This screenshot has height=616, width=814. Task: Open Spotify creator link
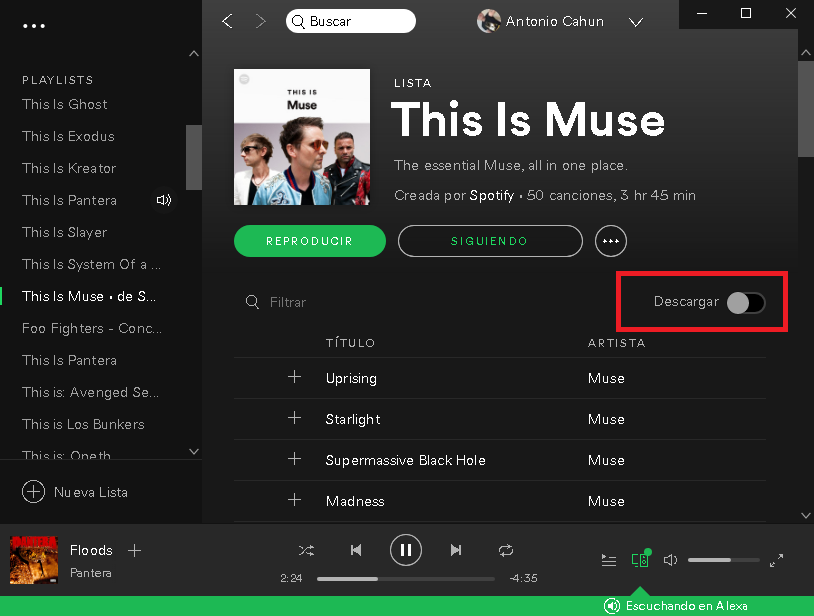[492, 196]
